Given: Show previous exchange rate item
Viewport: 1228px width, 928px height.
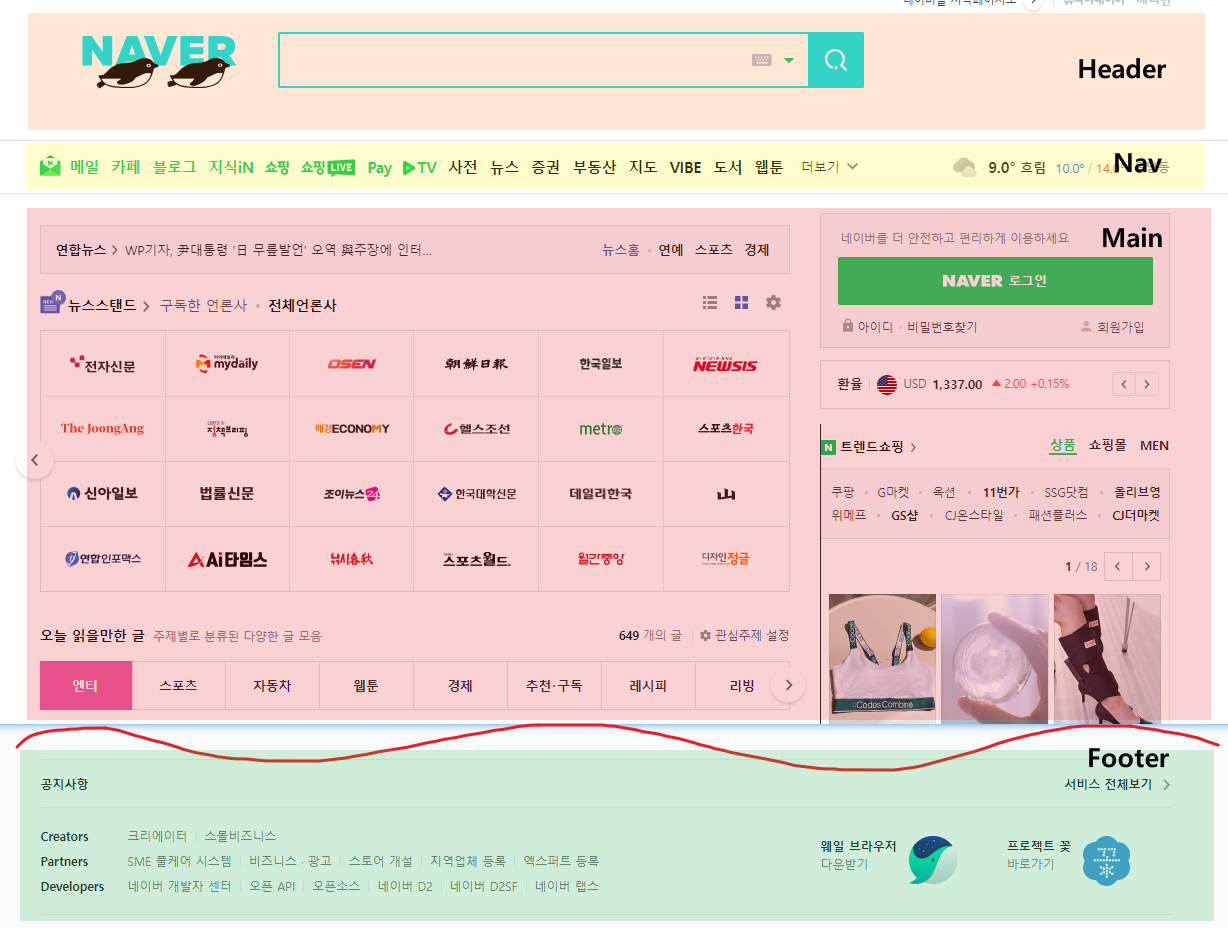Looking at the screenshot, I should [1124, 384].
